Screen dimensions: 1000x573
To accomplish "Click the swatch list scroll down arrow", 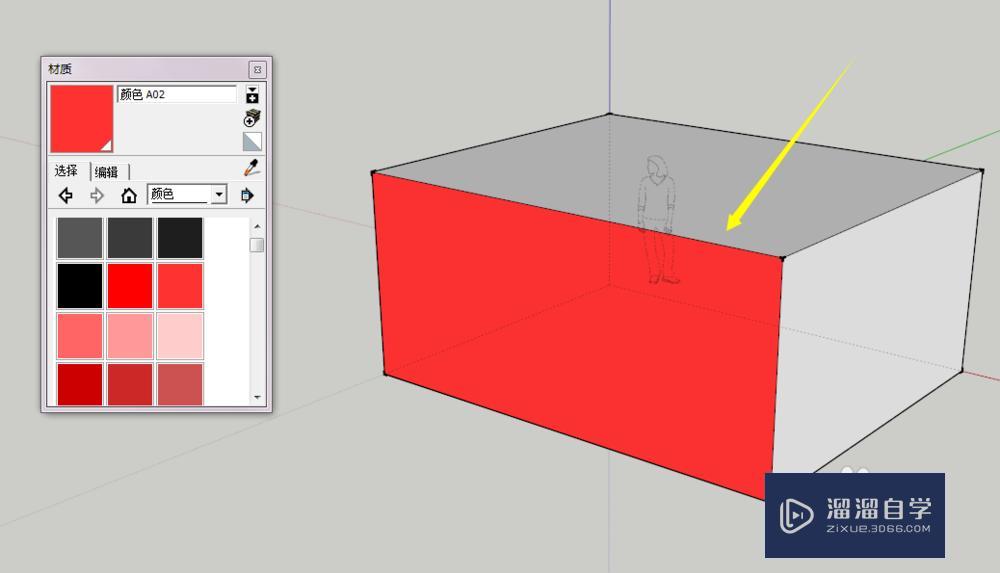I will tap(257, 397).
